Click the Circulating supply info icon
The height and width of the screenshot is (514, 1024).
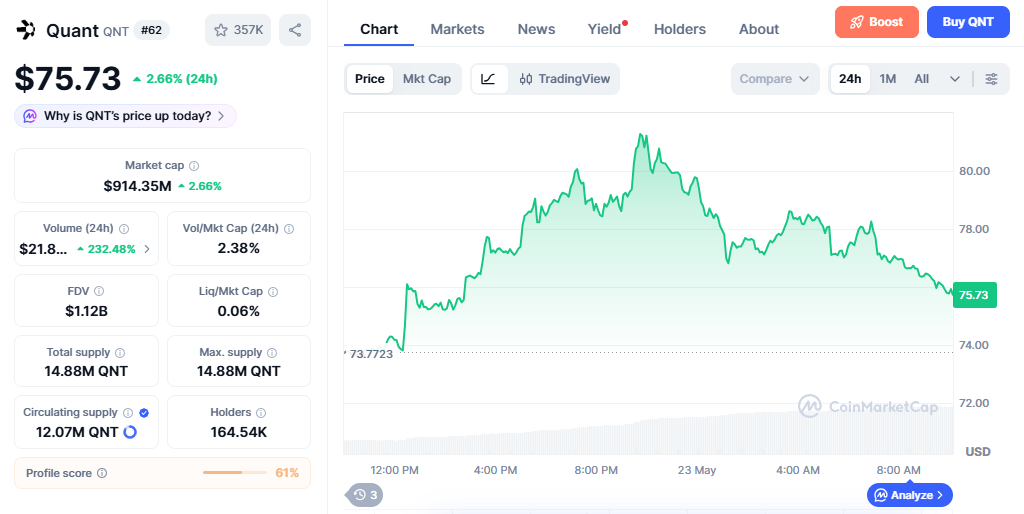tap(128, 413)
